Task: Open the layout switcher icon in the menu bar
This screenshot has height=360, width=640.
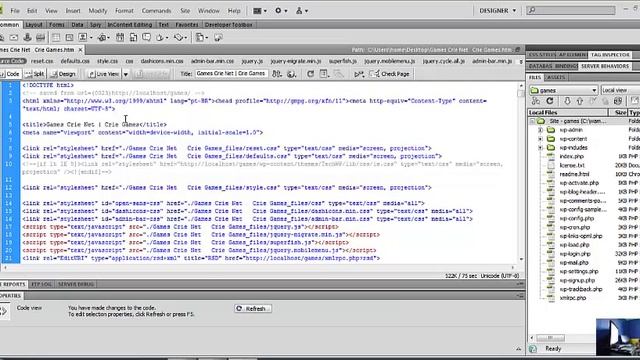Action: pos(259,11)
